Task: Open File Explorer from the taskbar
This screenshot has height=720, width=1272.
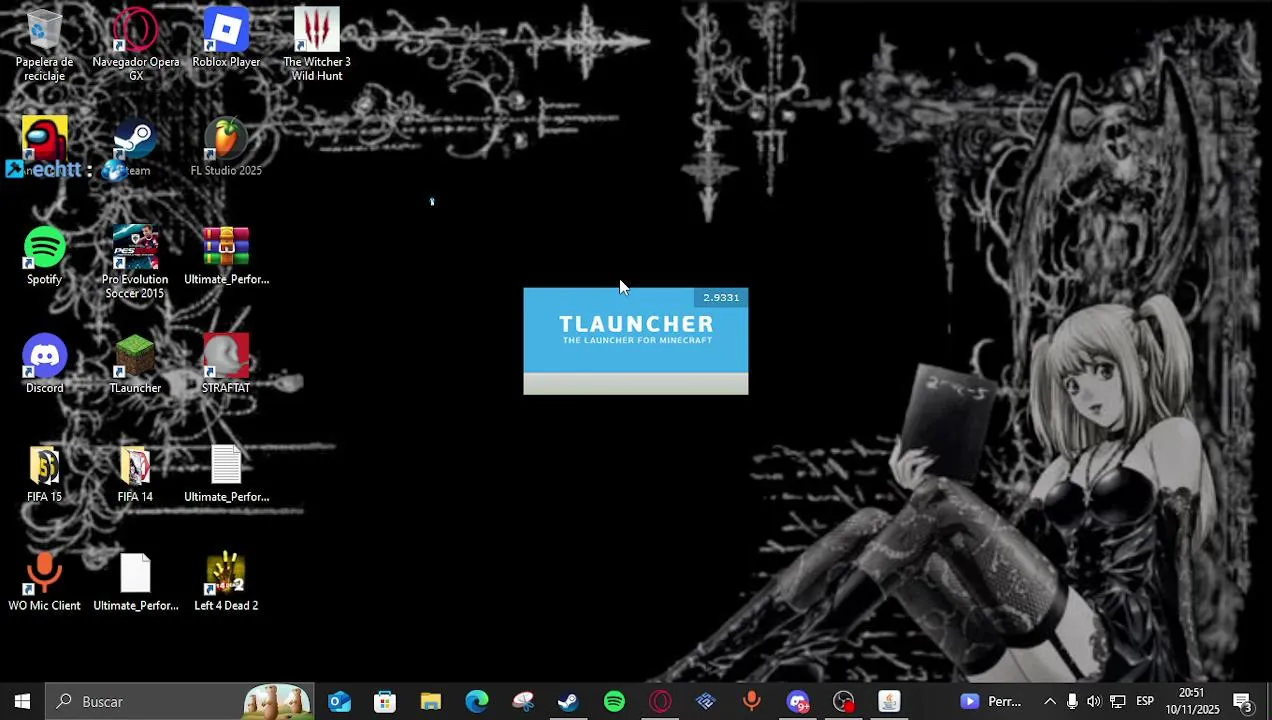Action: (431, 702)
